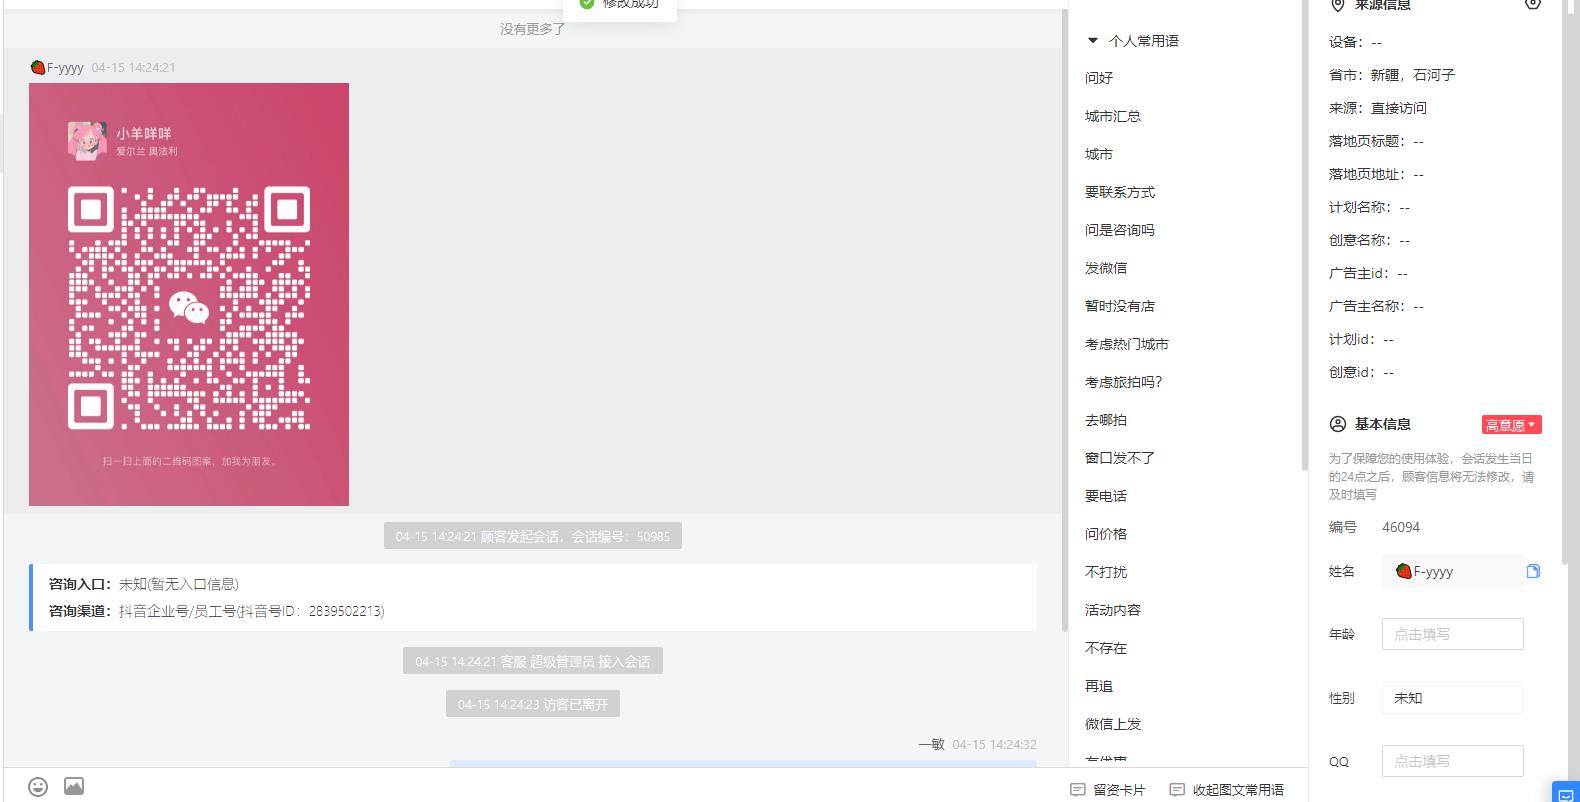The height and width of the screenshot is (802, 1580).
Task: Click the 访客已离开 system notice
Action: (533, 704)
